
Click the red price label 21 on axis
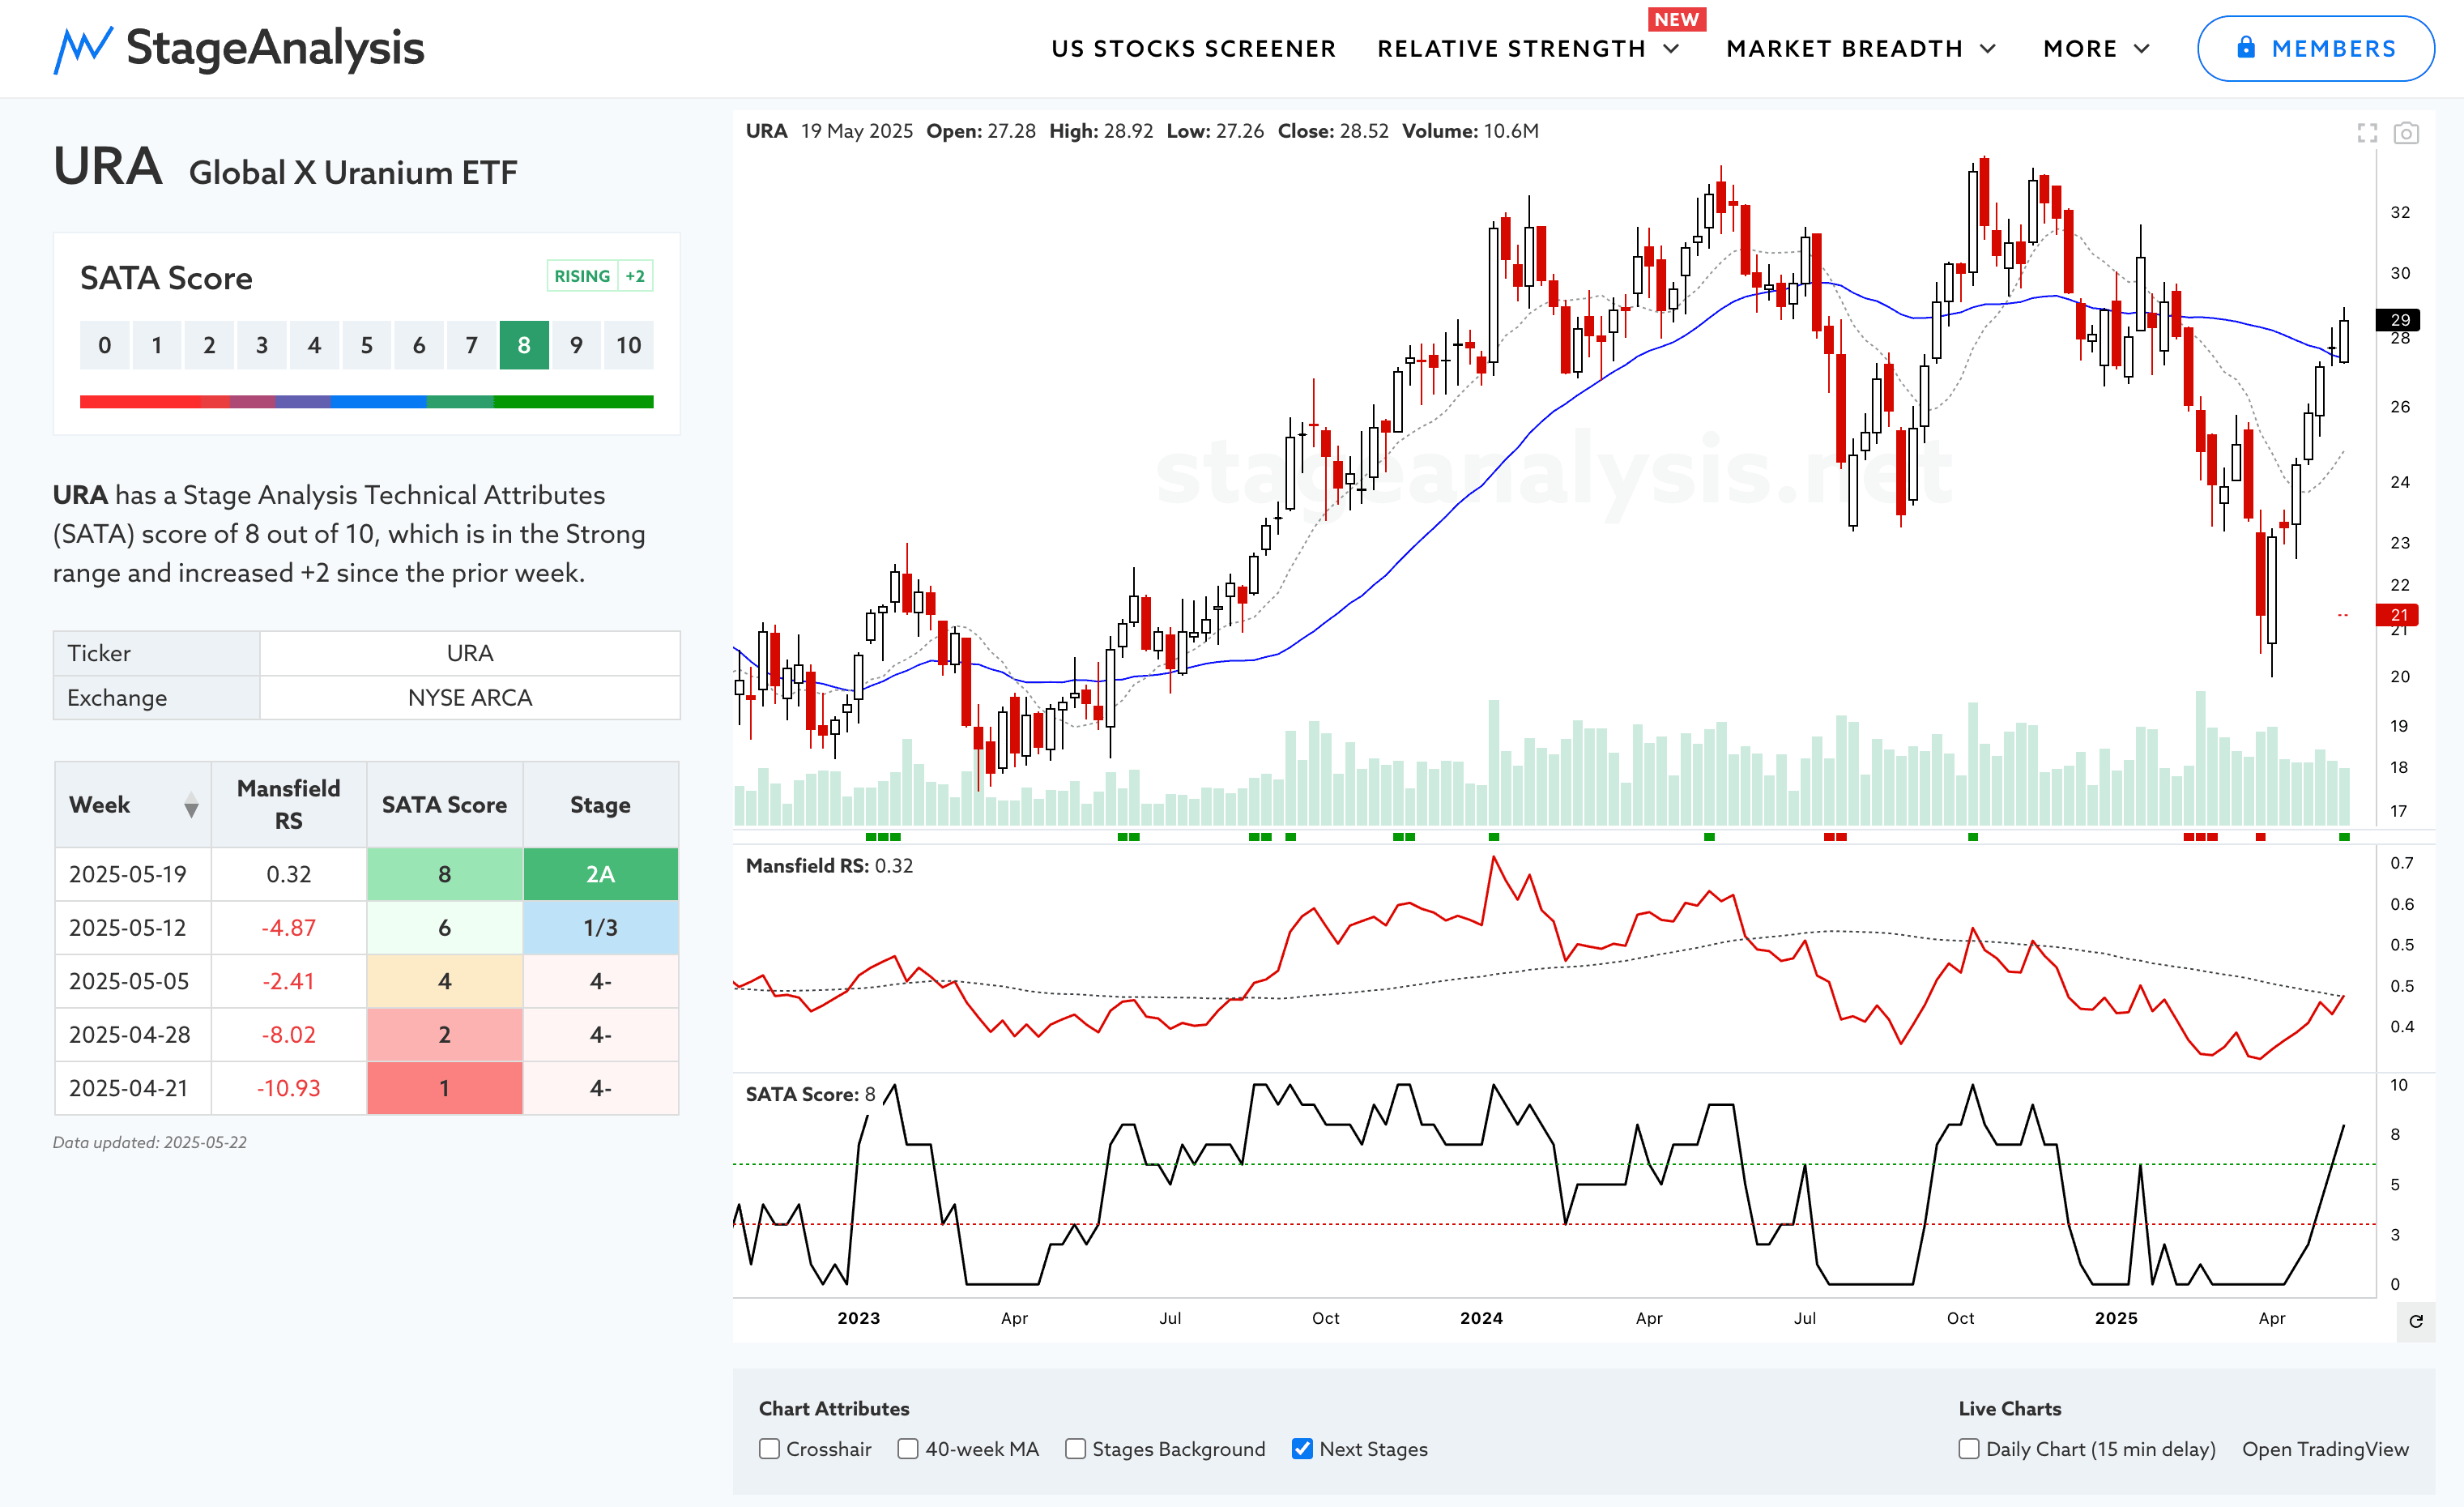click(2398, 614)
